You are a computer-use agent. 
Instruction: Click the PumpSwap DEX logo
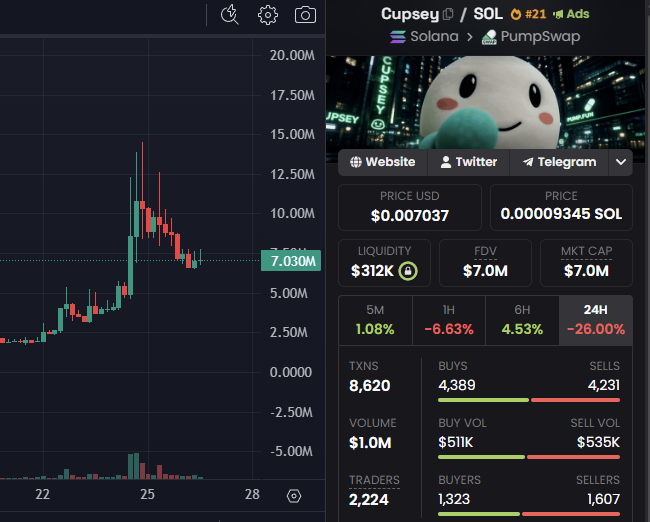(490, 37)
